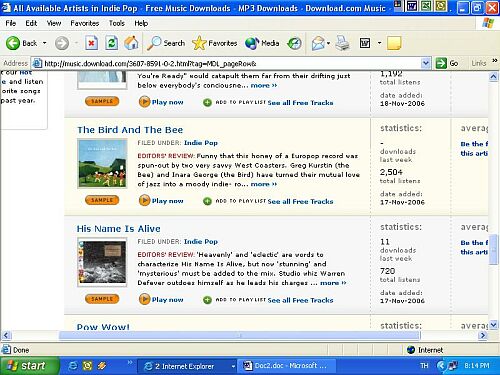Expand Links toolbar chevron

tap(495, 60)
